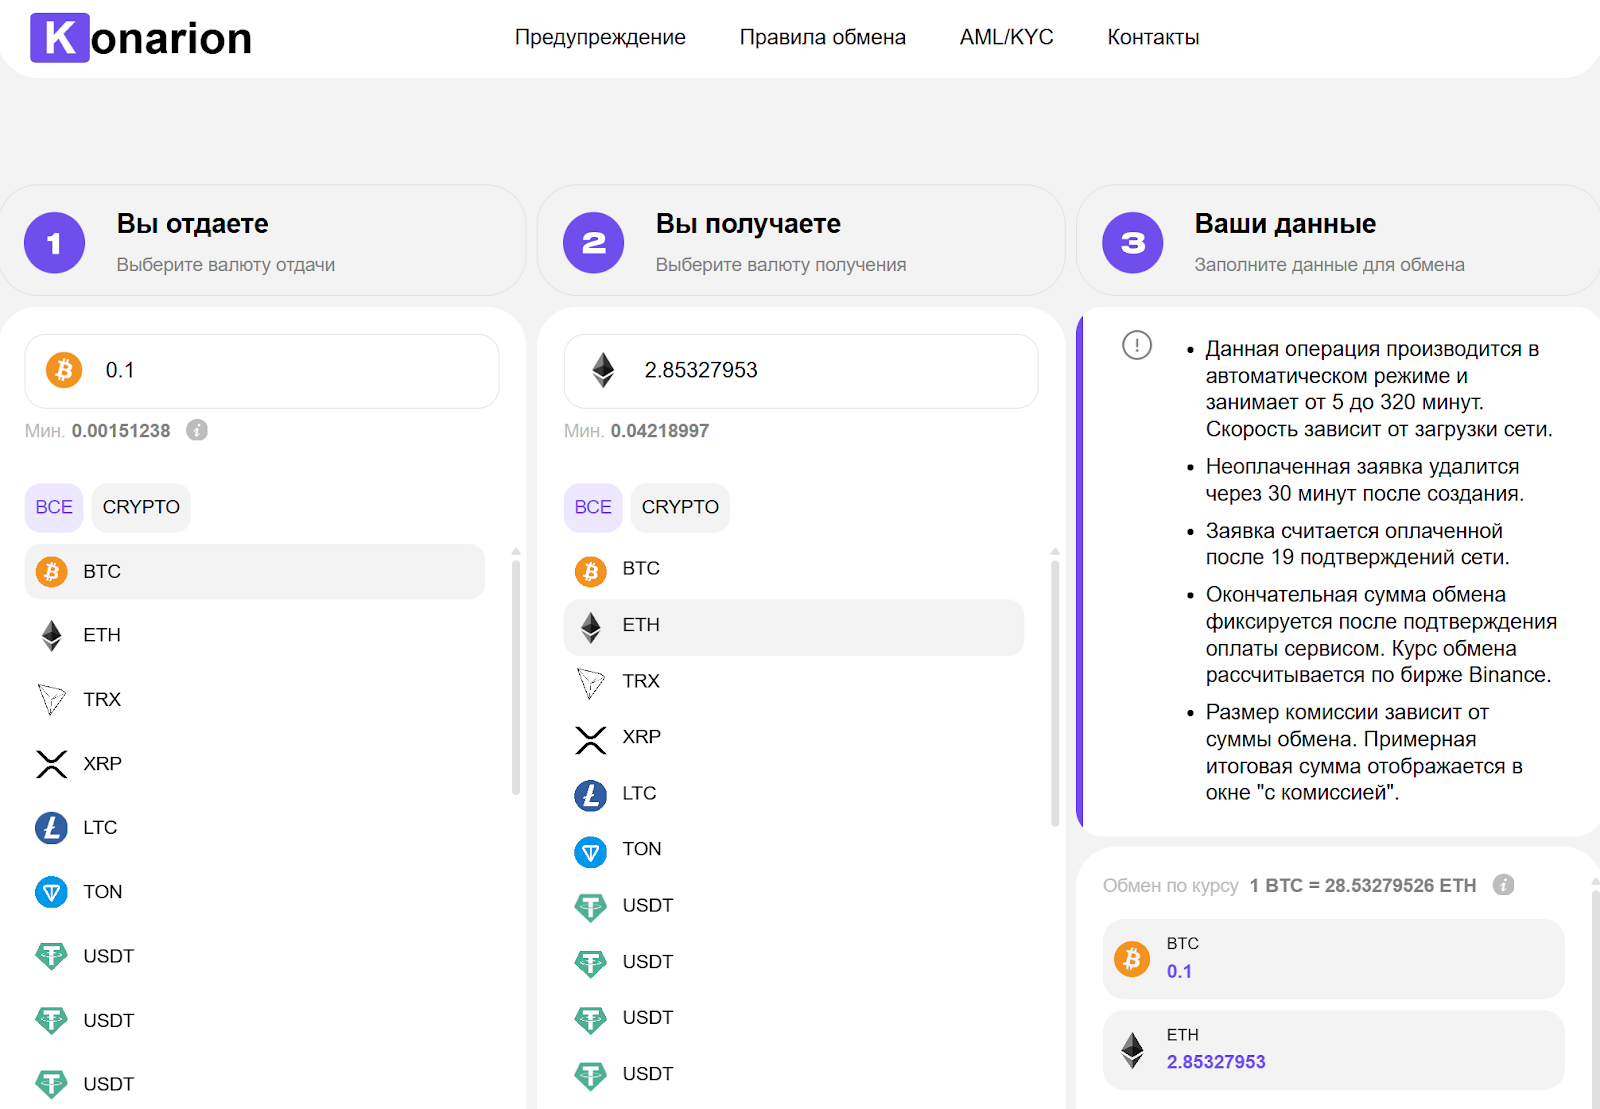Click info icon next to minimum BTC amount
The height and width of the screenshot is (1109, 1600).
197,430
